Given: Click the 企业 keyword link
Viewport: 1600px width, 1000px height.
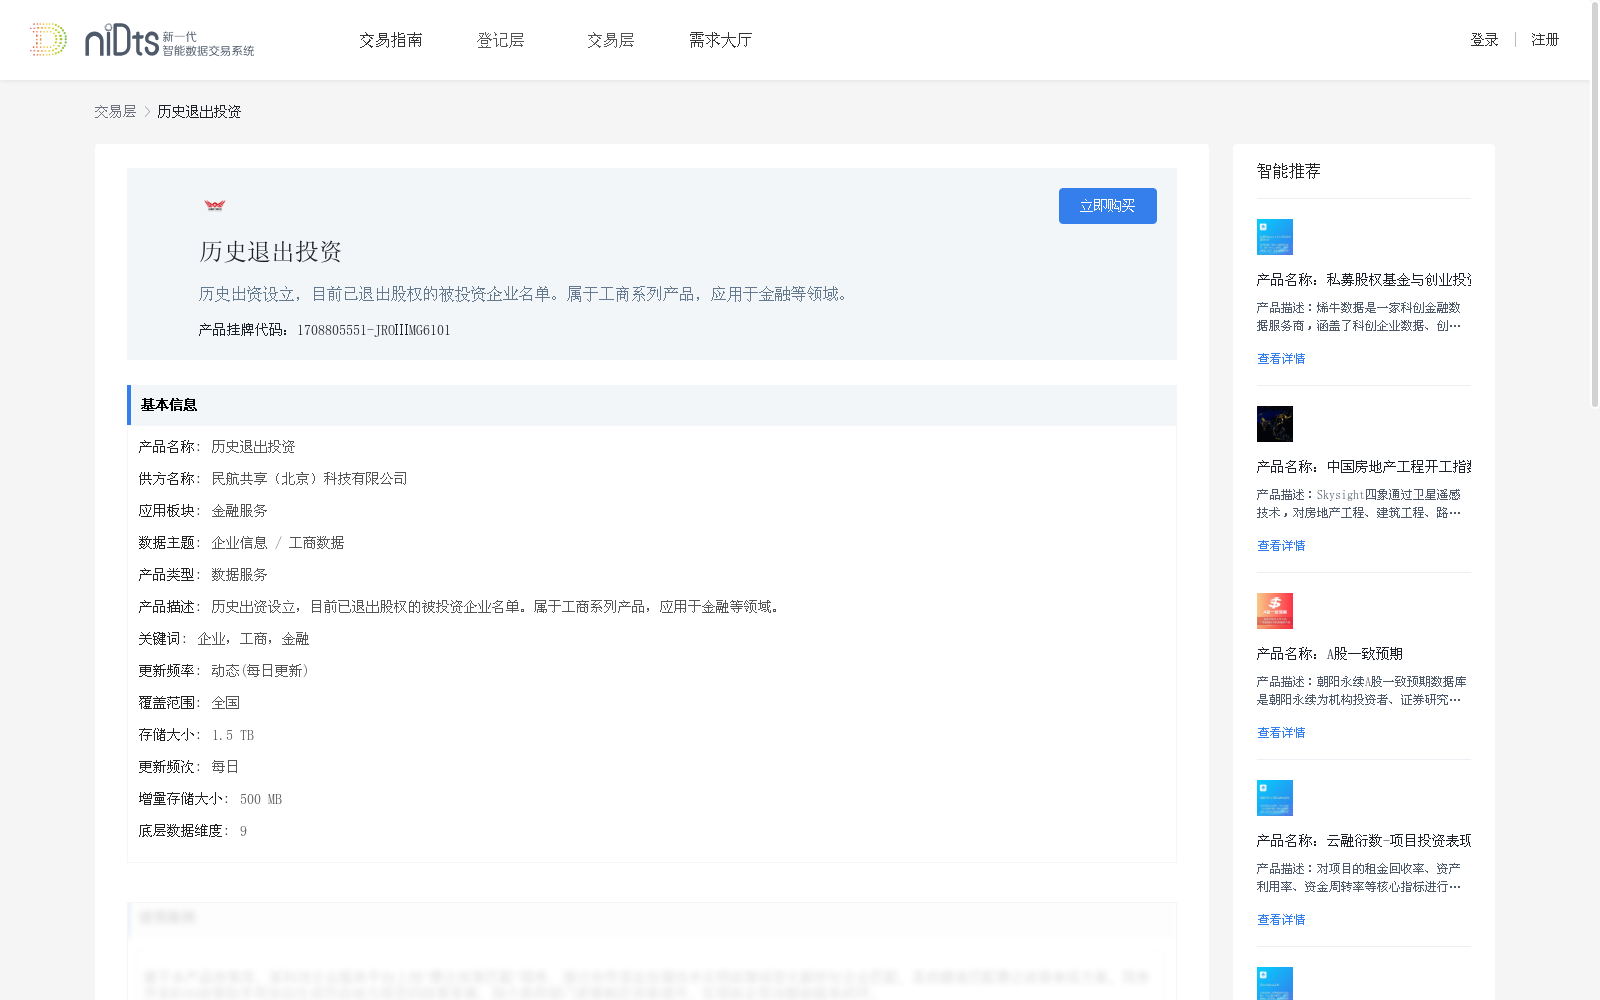Looking at the screenshot, I should click(x=211, y=639).
